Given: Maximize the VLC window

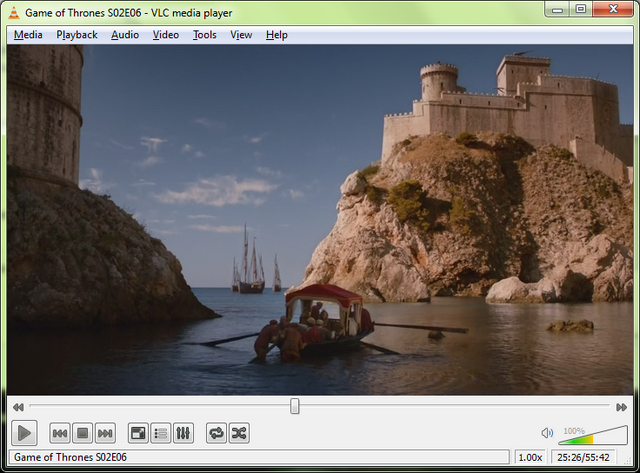Looking at the screenshot, I should pyautogui.click(x=581, y=9).
